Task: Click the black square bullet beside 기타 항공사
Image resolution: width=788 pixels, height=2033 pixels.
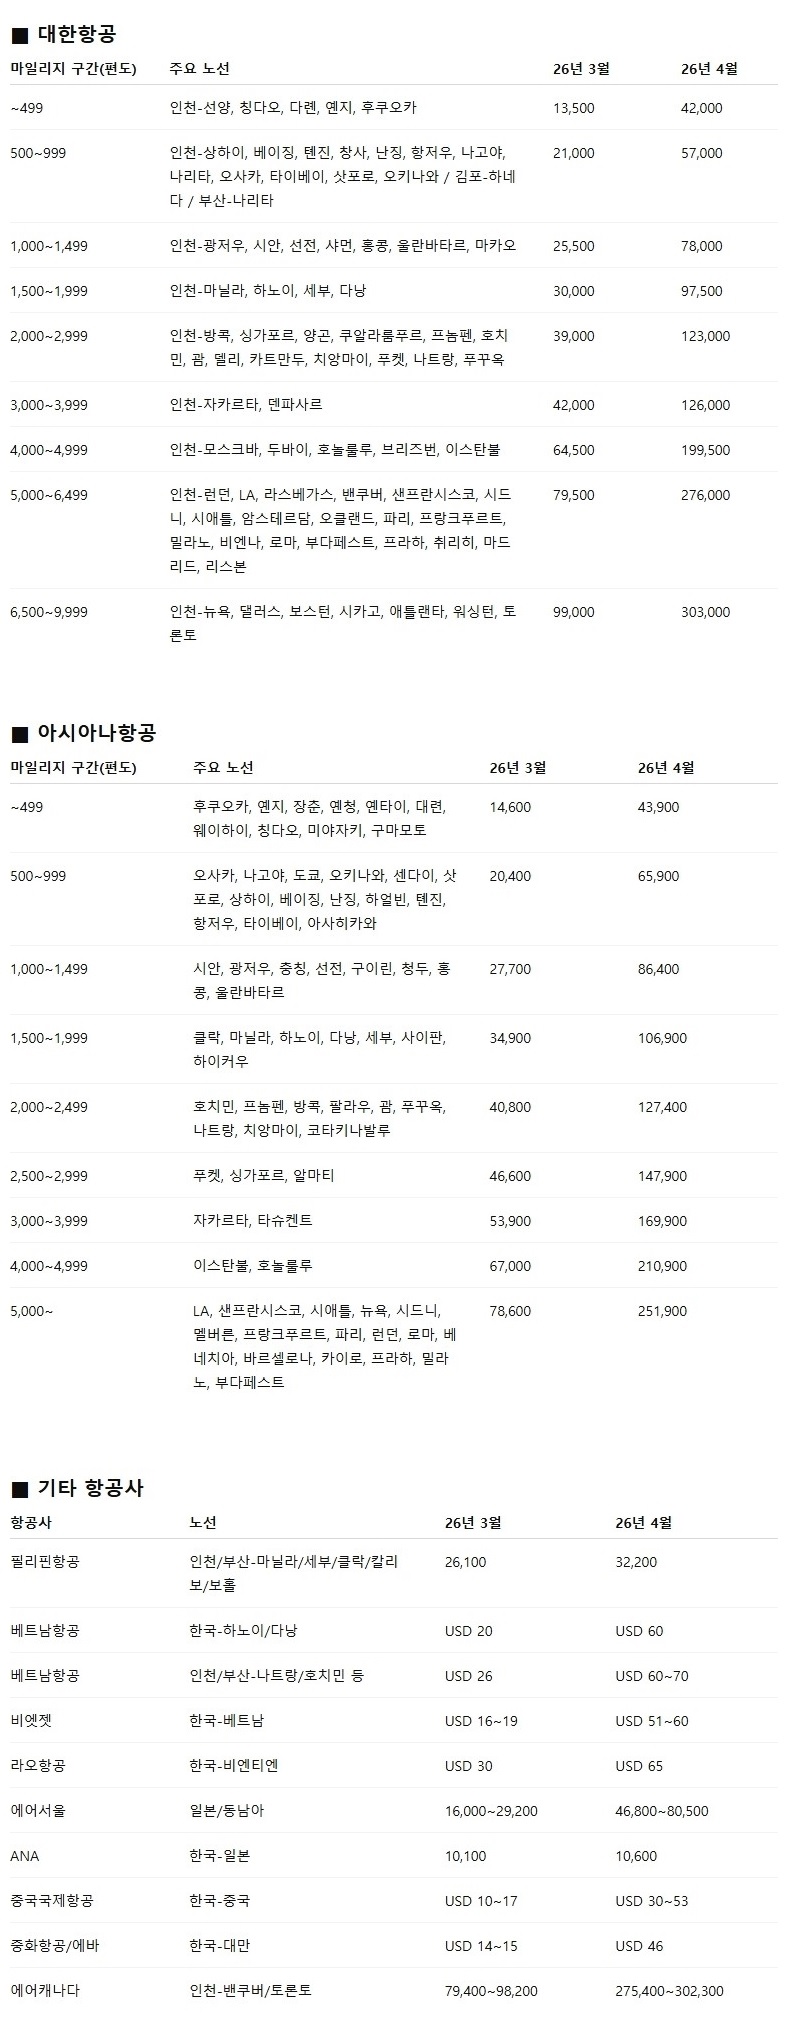Action: pos(19,1490)
